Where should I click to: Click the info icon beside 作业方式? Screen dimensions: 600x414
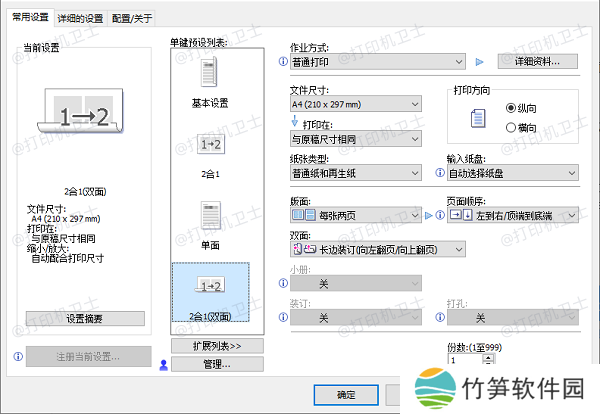point(283,61)
